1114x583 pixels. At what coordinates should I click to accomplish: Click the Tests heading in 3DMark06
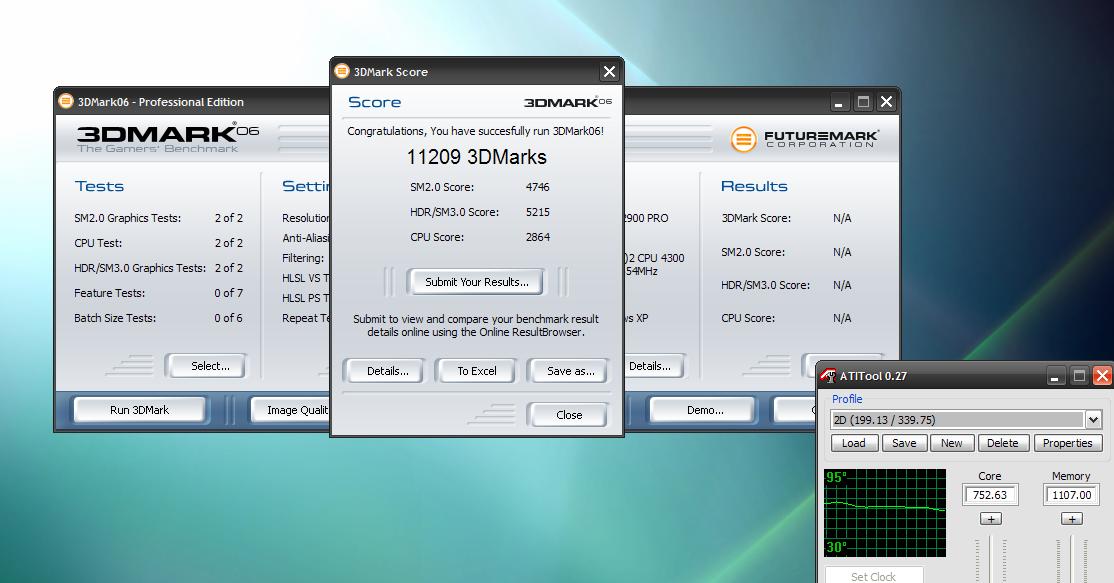click(x=99, y=186)
